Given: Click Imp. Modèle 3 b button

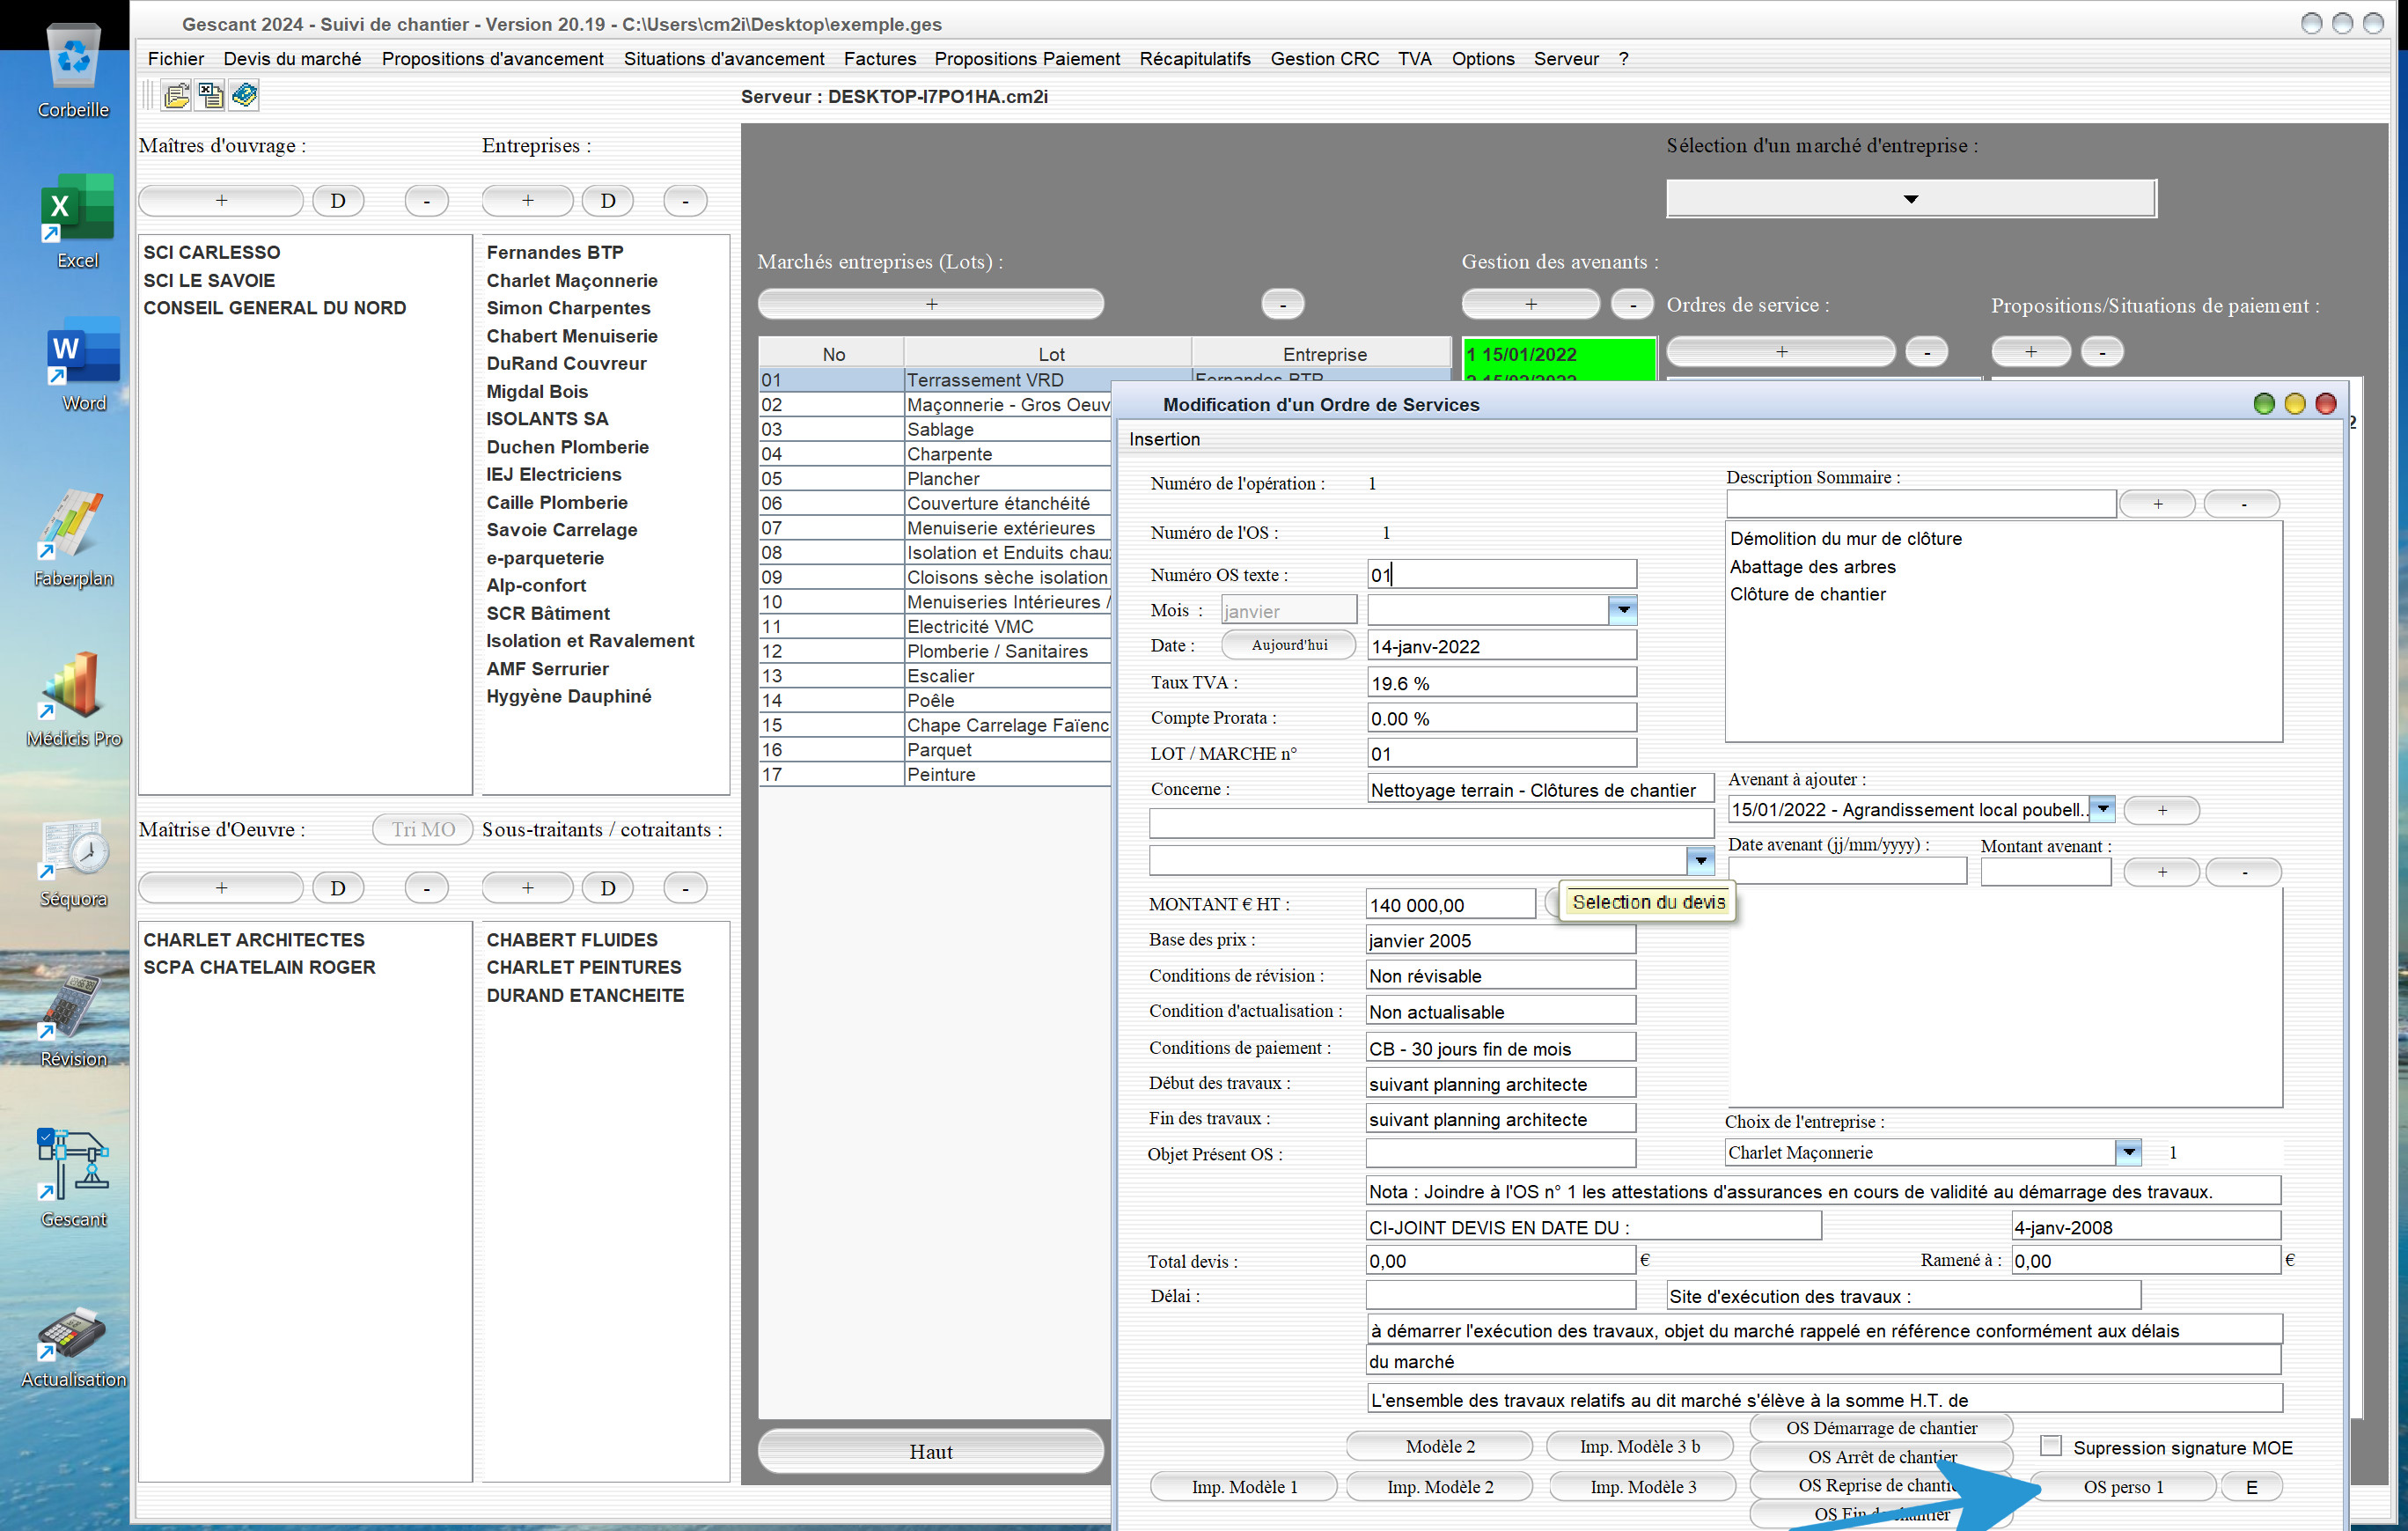Looking at the screenshot, I should [1639, 1446].
